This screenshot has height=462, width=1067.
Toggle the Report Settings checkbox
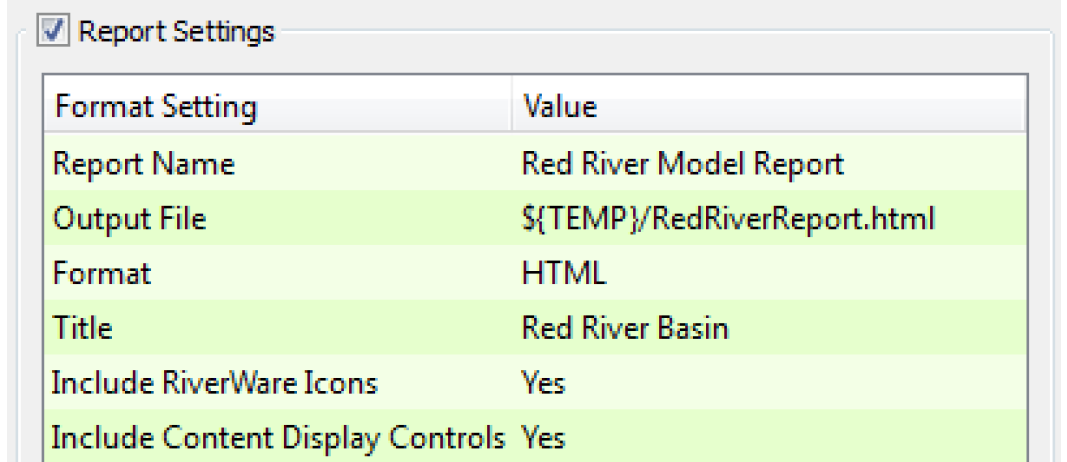click(52, 32)
